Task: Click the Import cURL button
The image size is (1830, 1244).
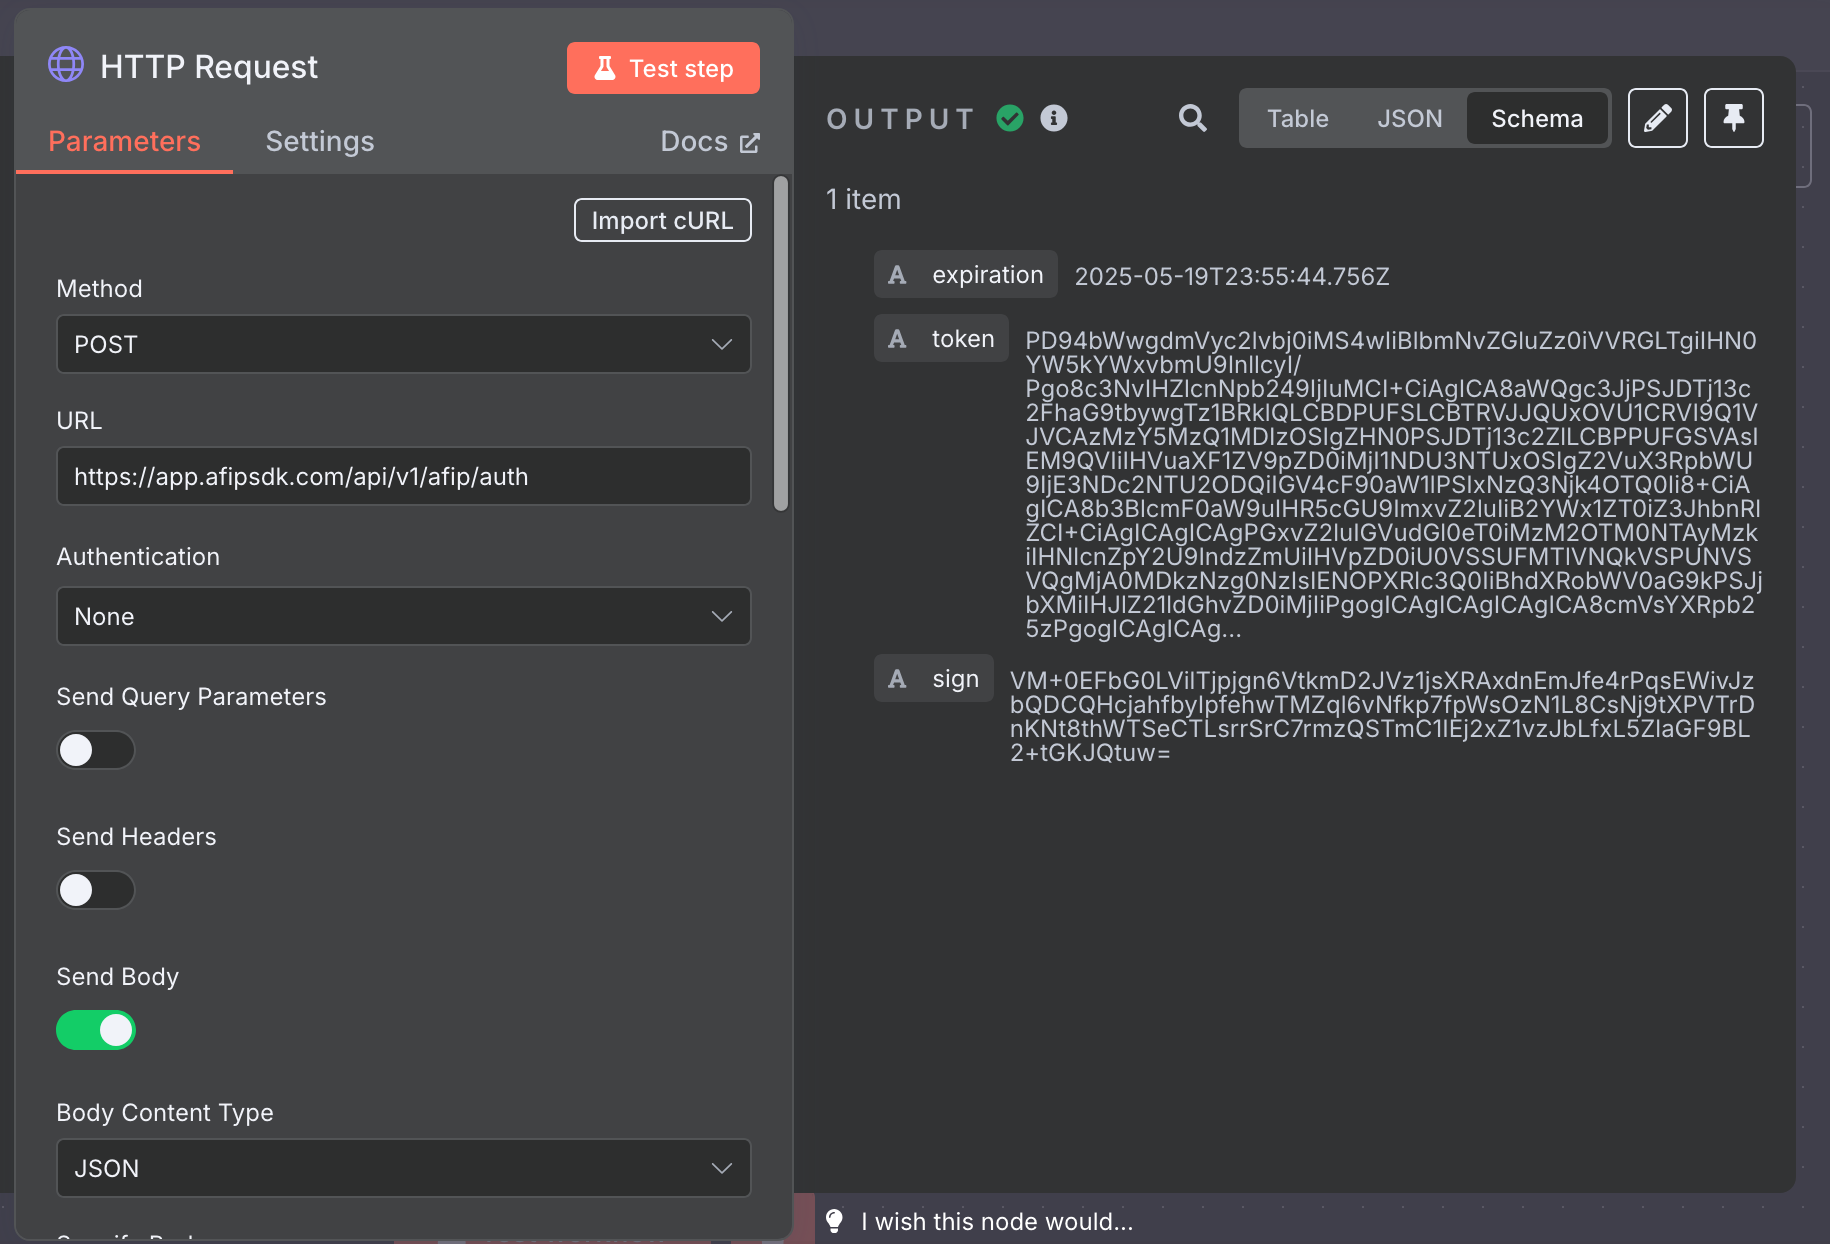Action: (x=662, y=220)
